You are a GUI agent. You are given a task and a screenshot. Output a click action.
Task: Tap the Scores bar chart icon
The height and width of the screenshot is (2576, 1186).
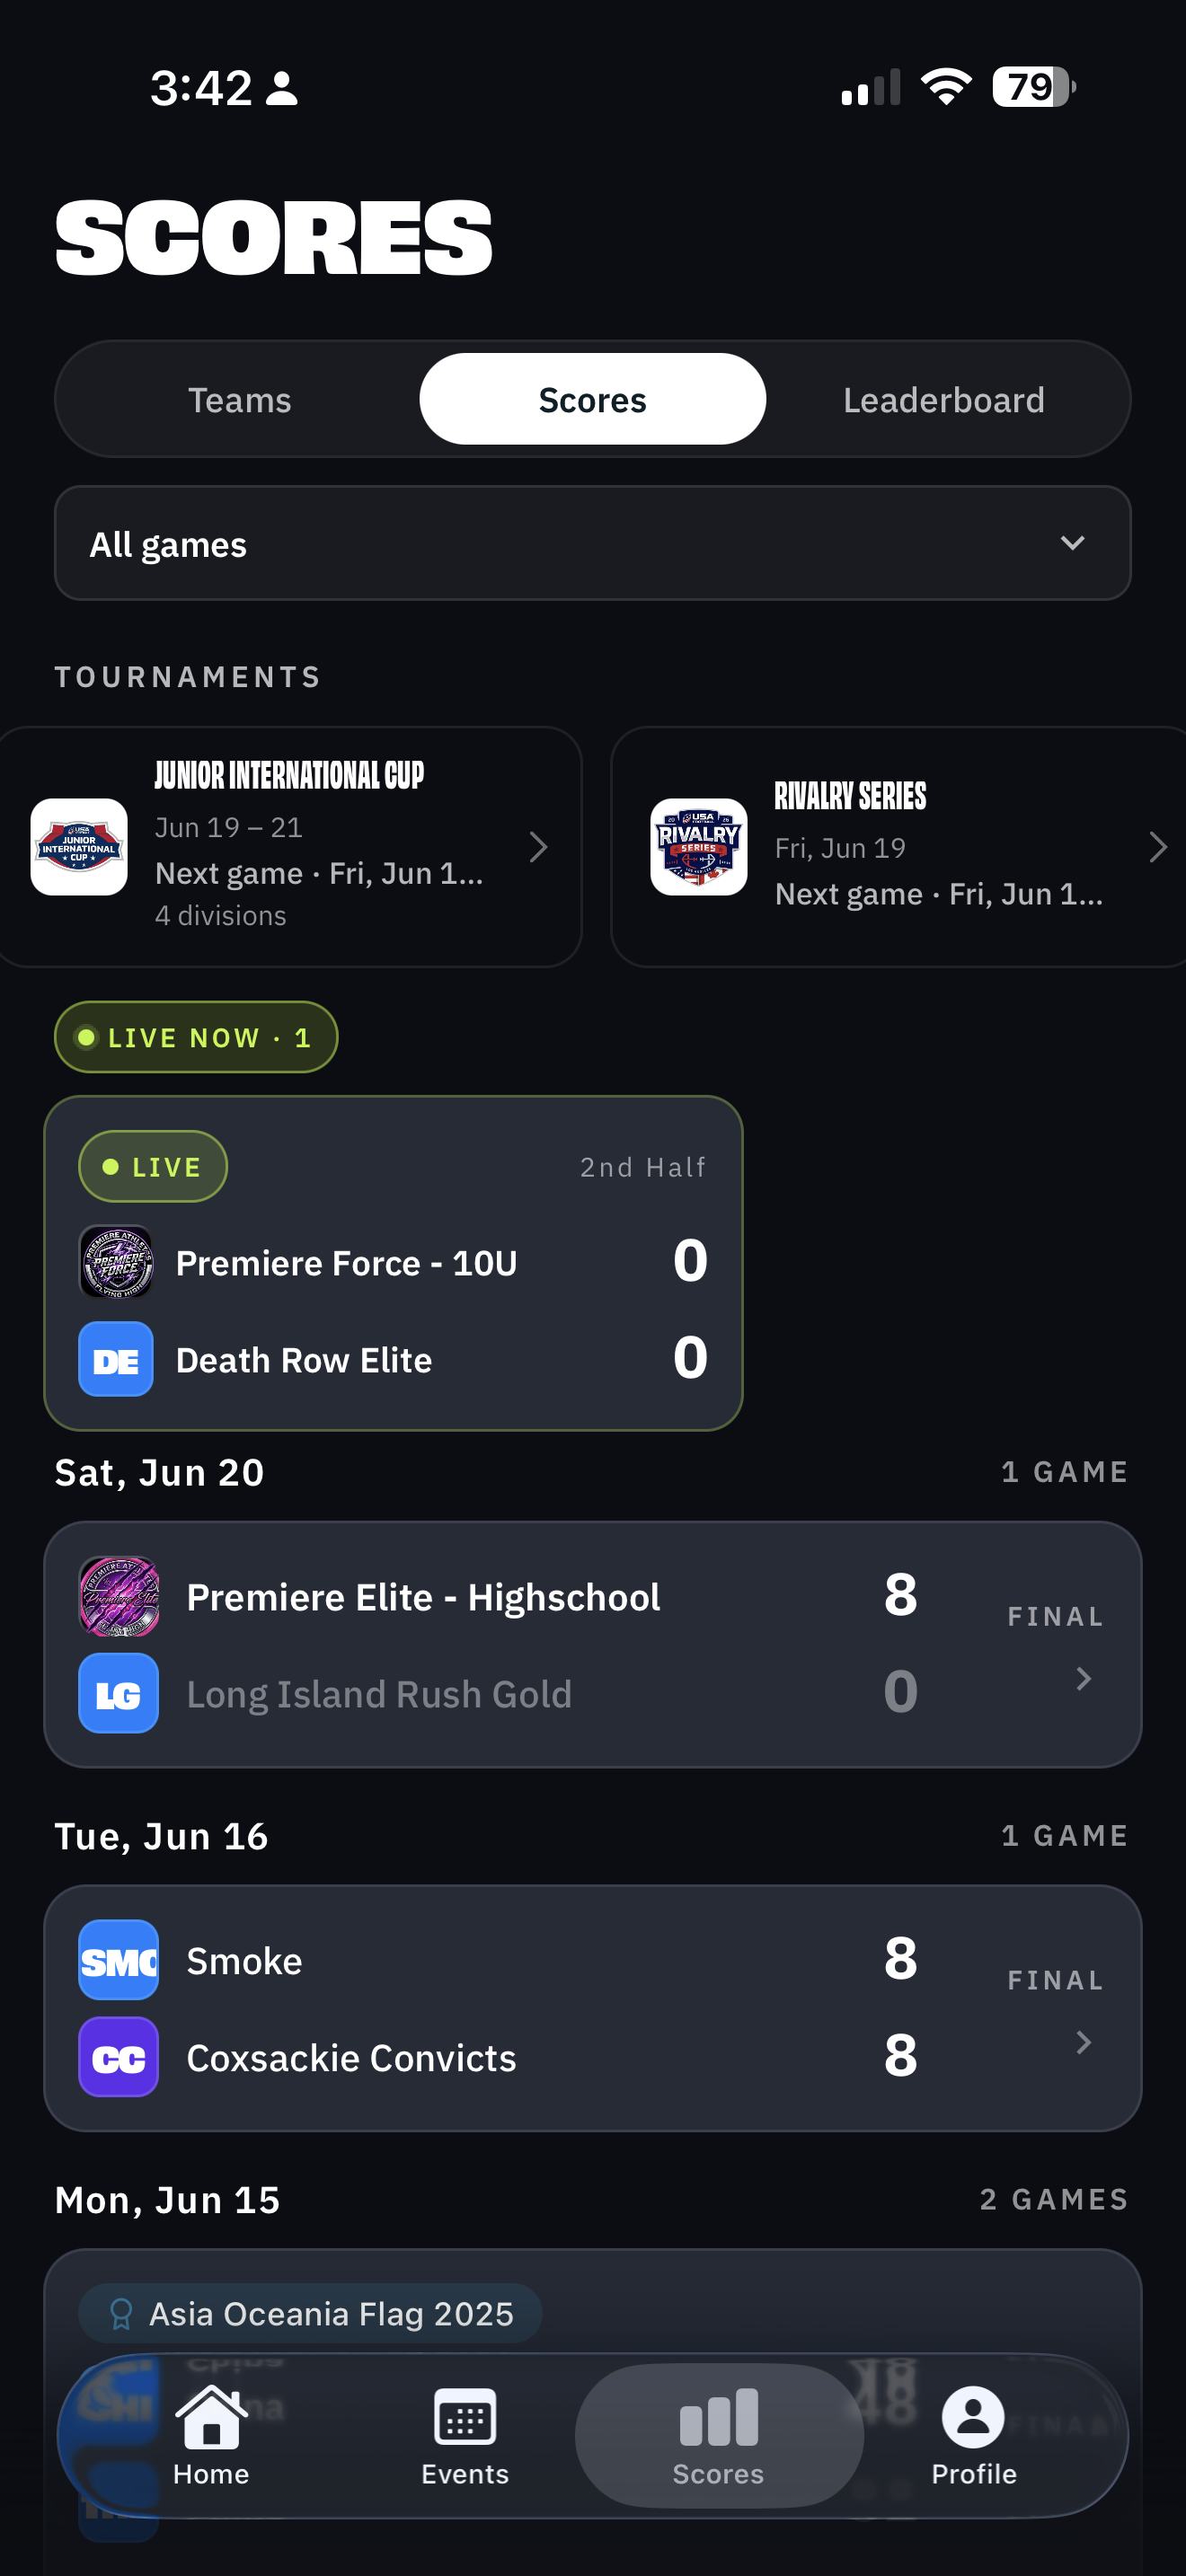pos(718,2416)
